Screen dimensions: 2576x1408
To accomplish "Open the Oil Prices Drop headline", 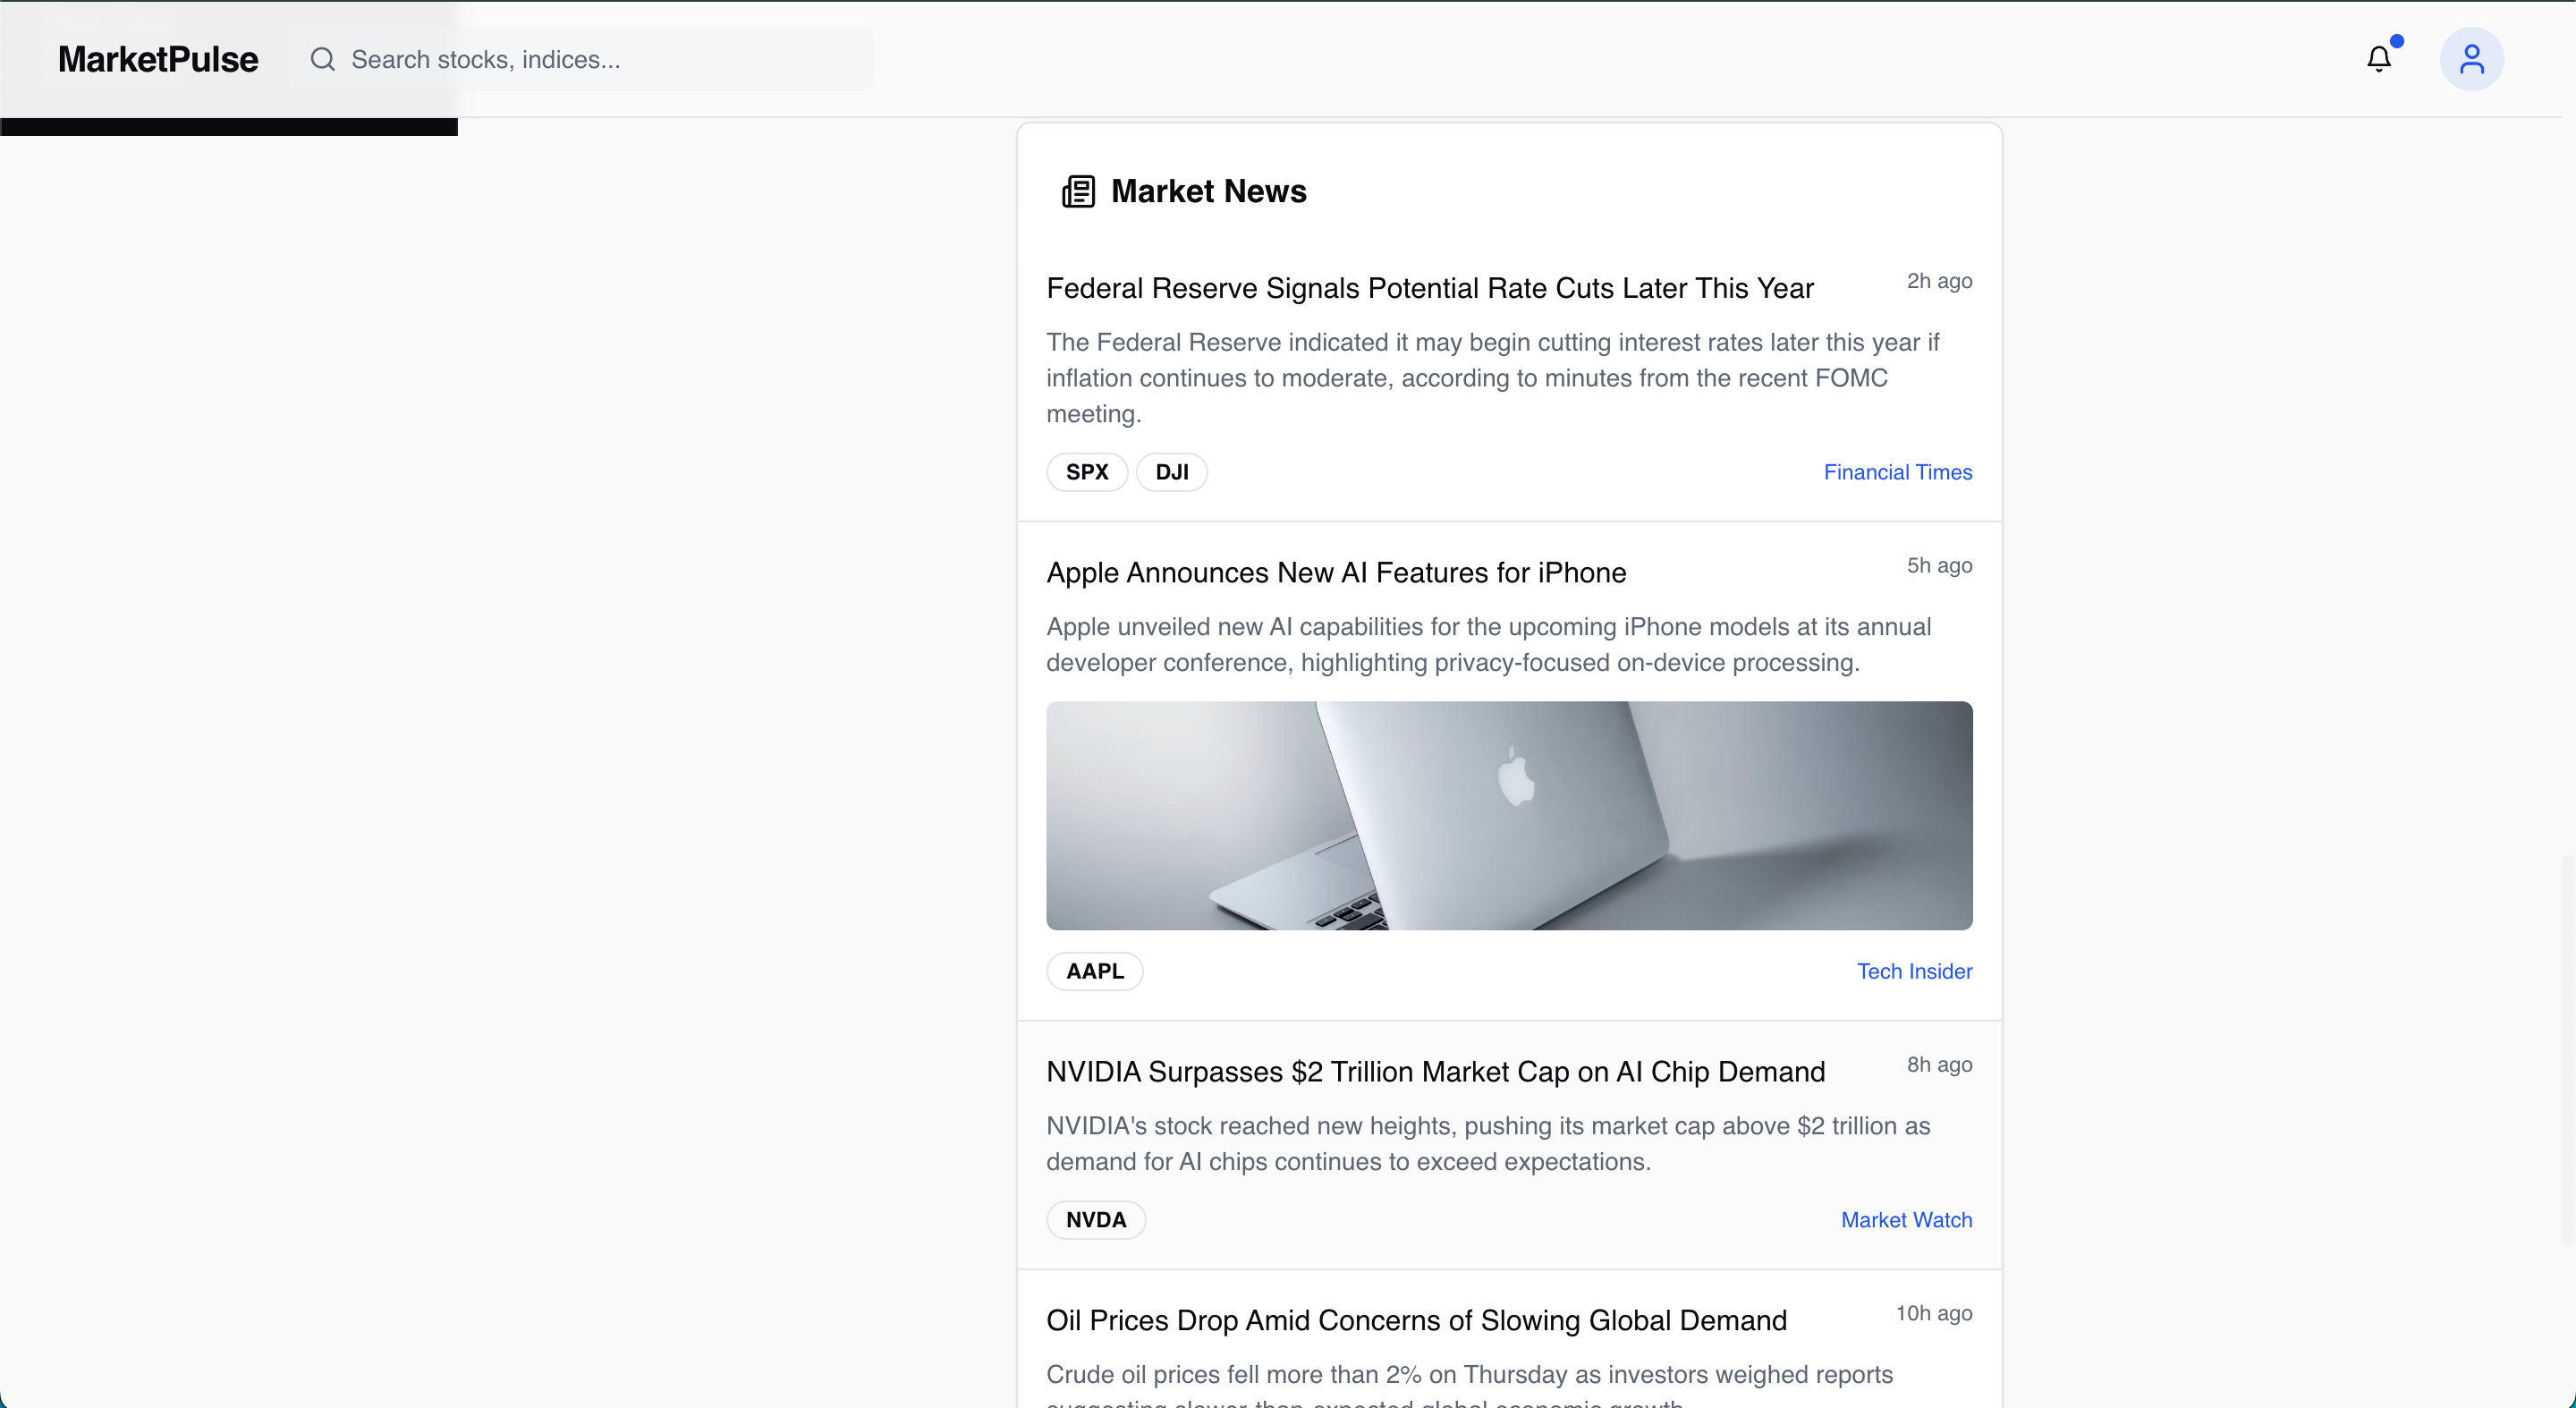I will [1416, 1320].
